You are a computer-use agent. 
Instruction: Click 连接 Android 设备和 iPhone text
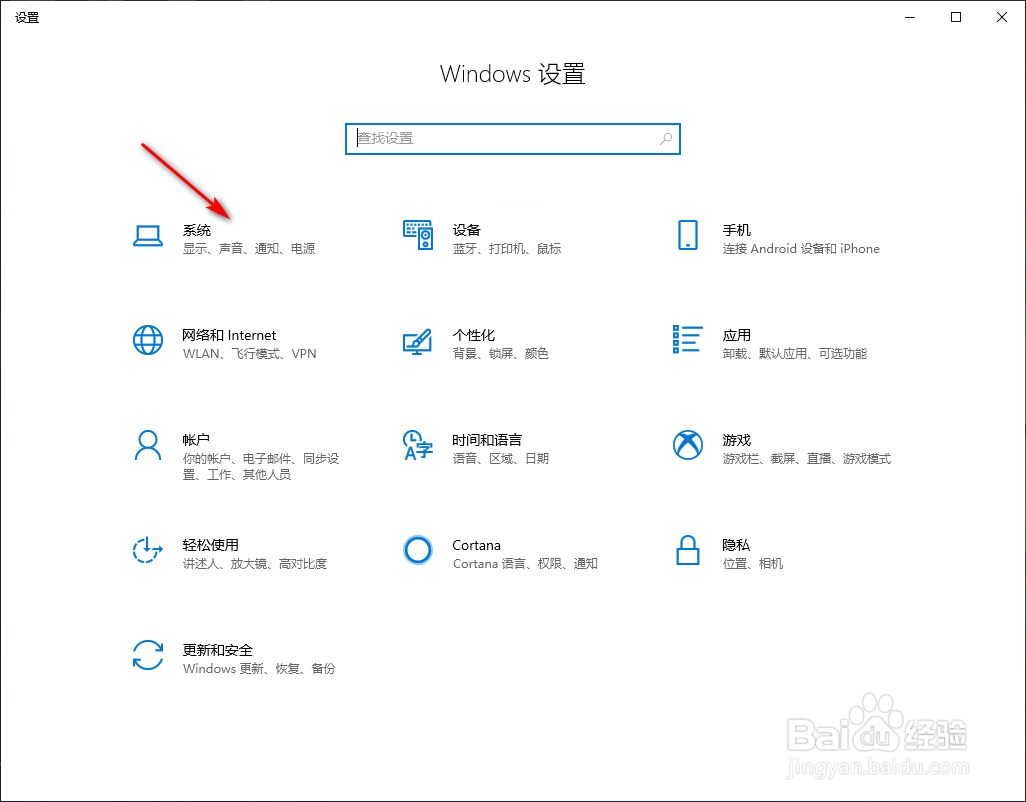click(801, 249)
